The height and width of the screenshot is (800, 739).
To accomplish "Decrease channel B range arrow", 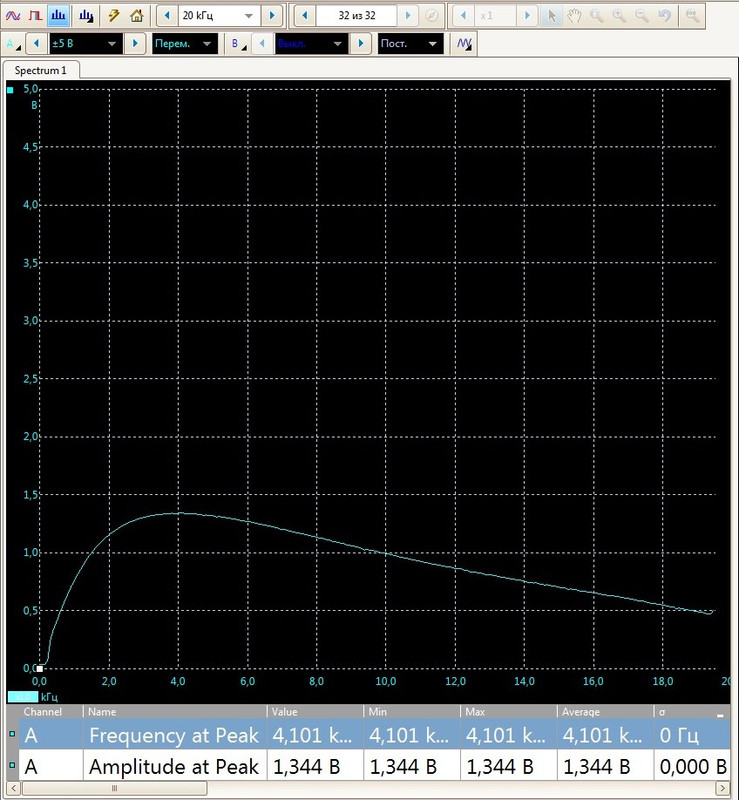I will pyautogui.click(x=262, y=43).
